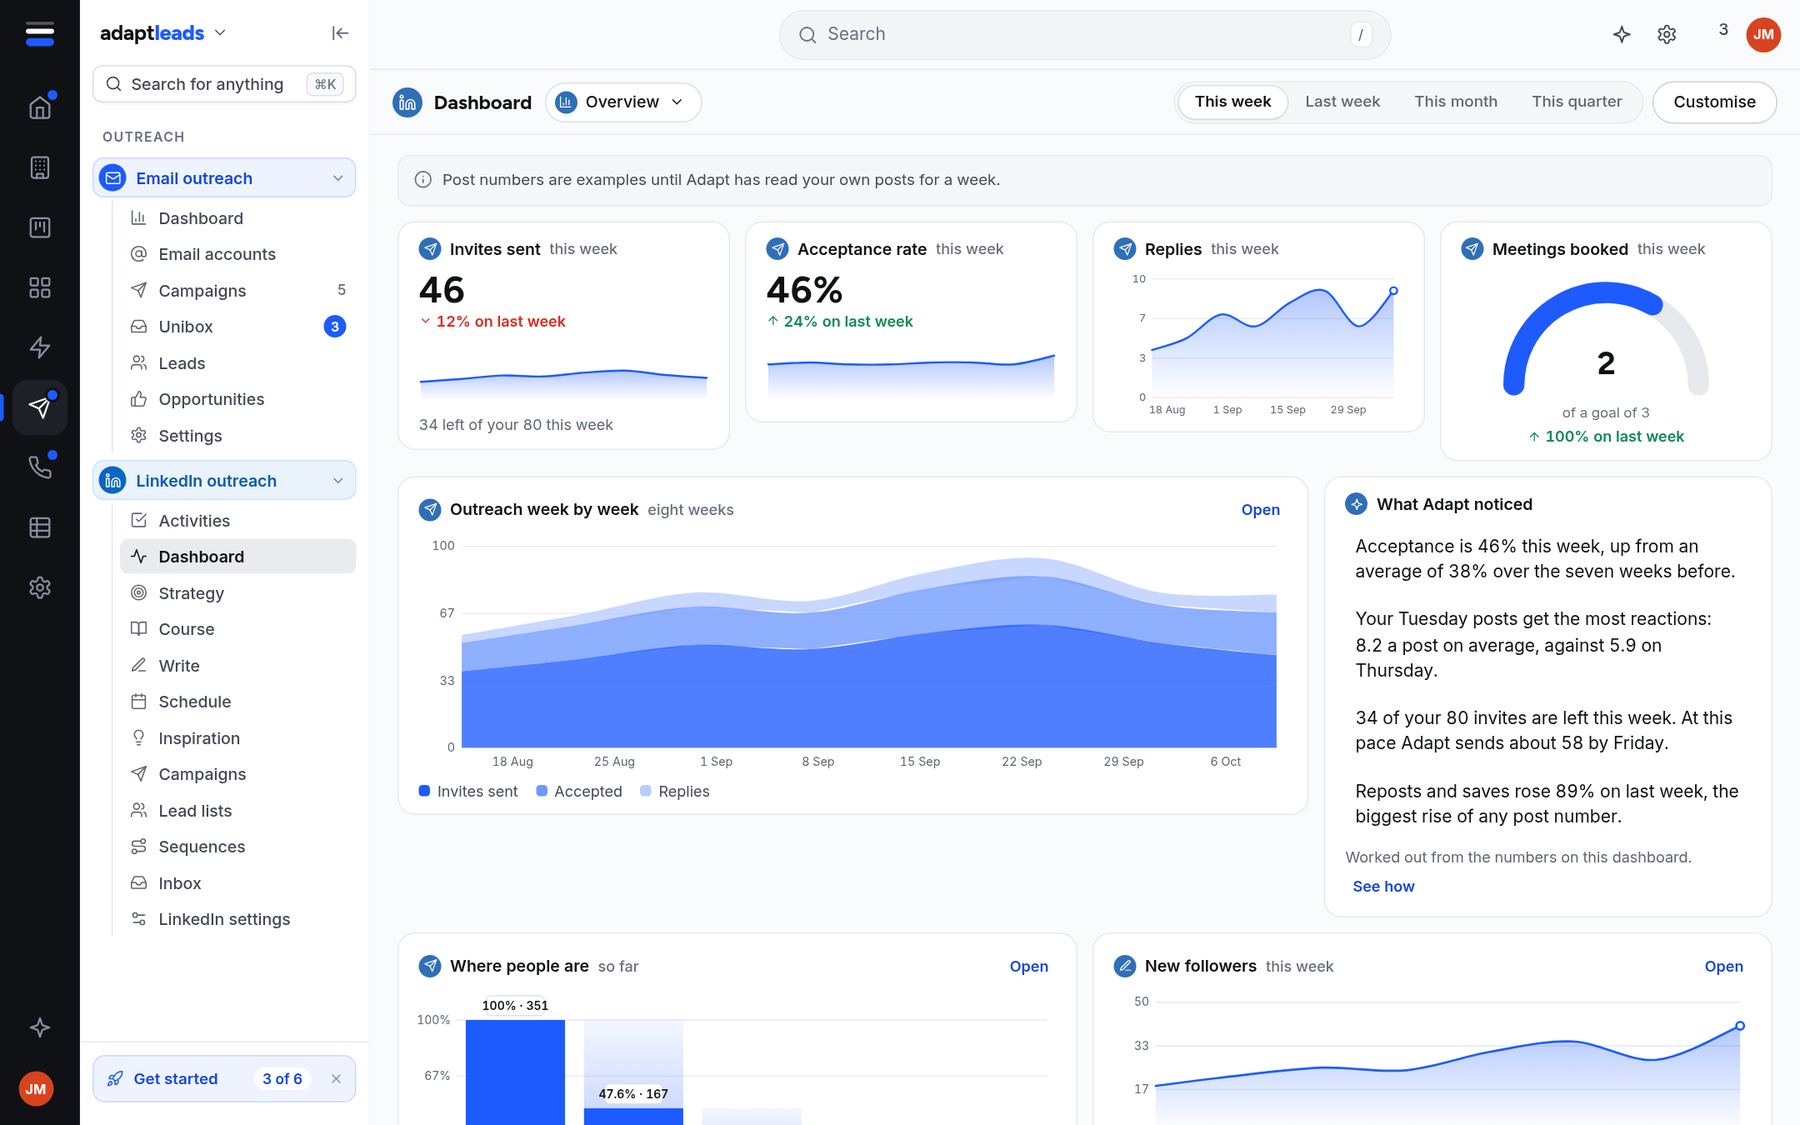Open the phone calls icon in rail
The image size is (1800, 1125).
(x=40, y=467)
